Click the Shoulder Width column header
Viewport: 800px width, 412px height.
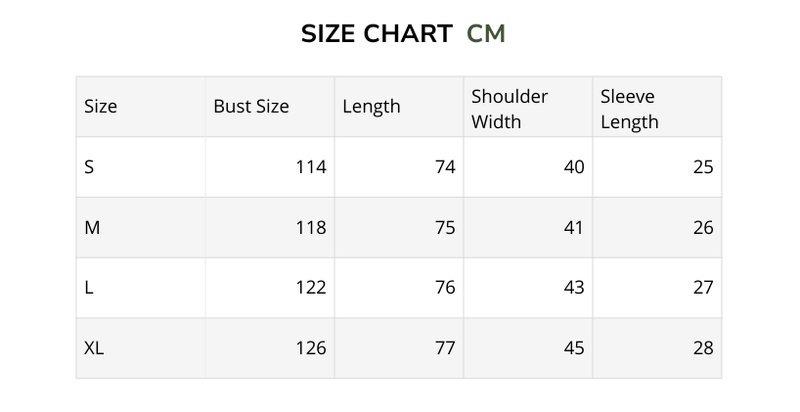tap(510, 109)
